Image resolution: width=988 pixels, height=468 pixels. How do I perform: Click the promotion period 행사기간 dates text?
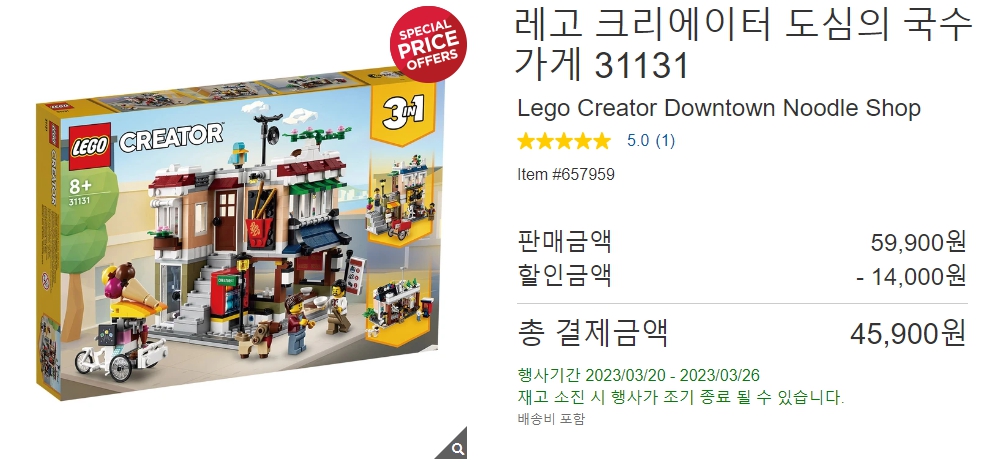[x=639, y=375]
